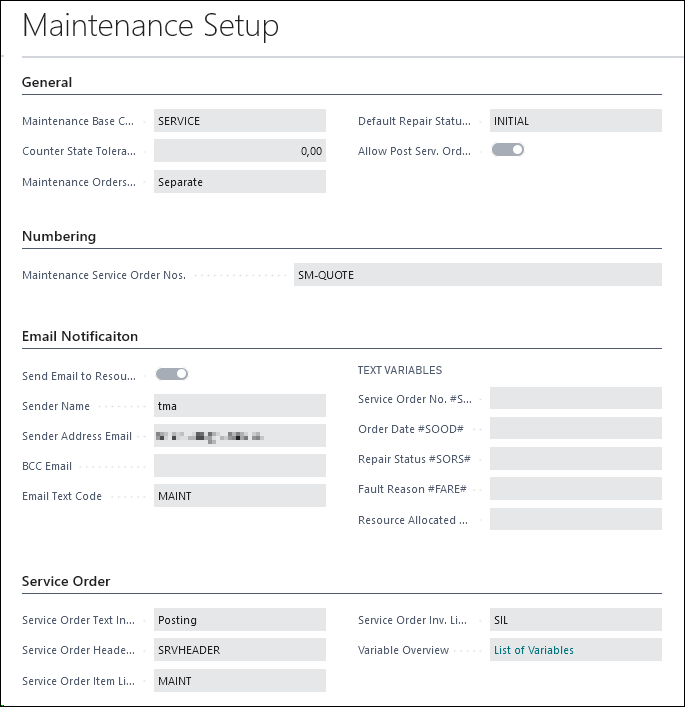685x707 pixels.
Task: Click the Resource Allocated ... variable field
Action: [x=575, y=519]
